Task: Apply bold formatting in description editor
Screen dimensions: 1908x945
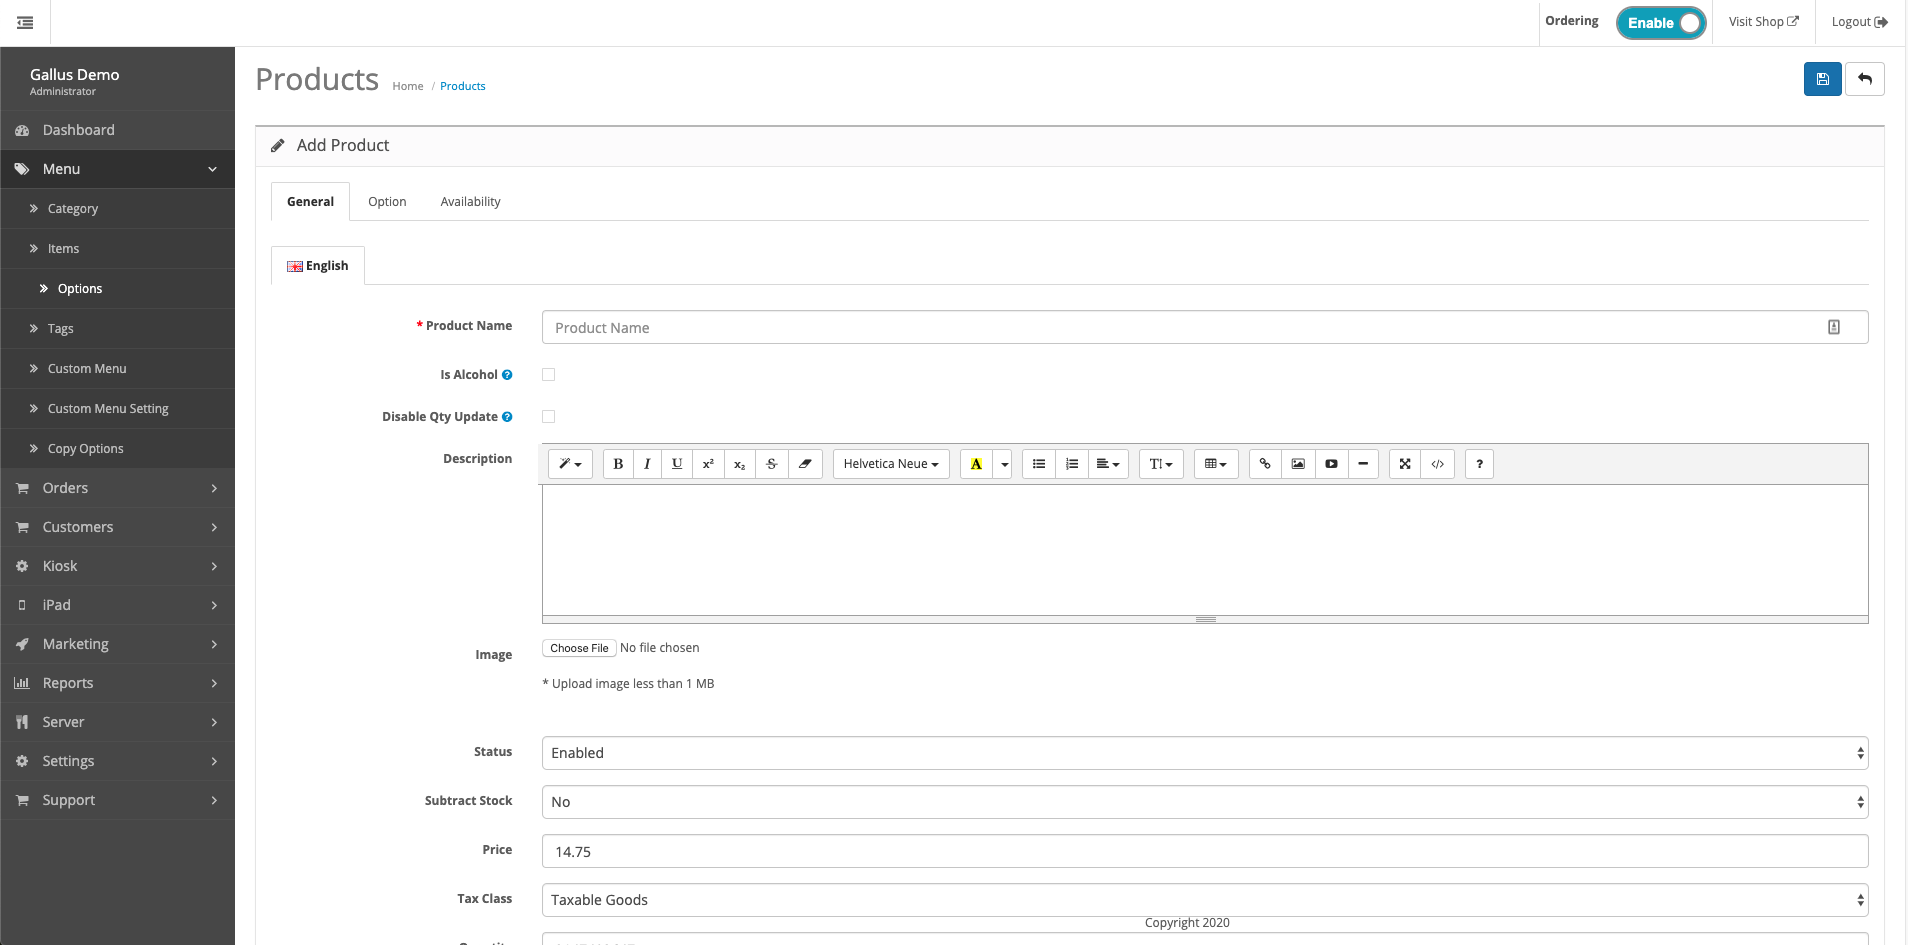Action: 618,464
